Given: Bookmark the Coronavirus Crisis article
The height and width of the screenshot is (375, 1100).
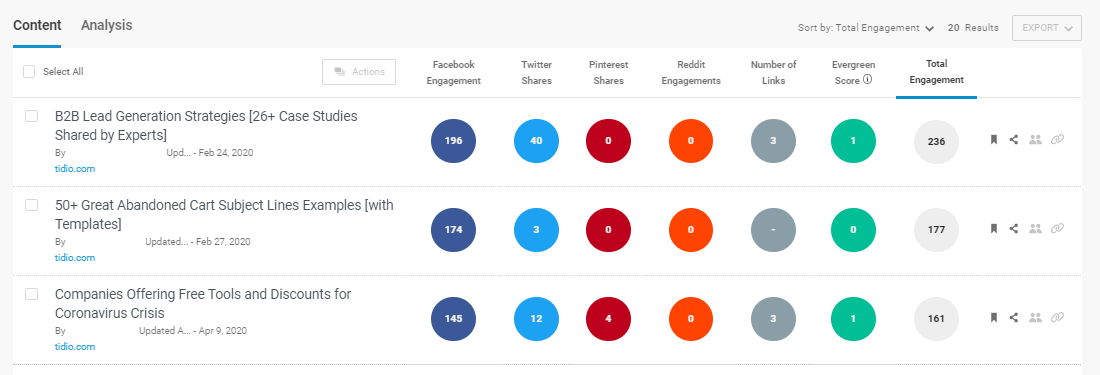Looking at the screenshot, I should coord(993,318).
